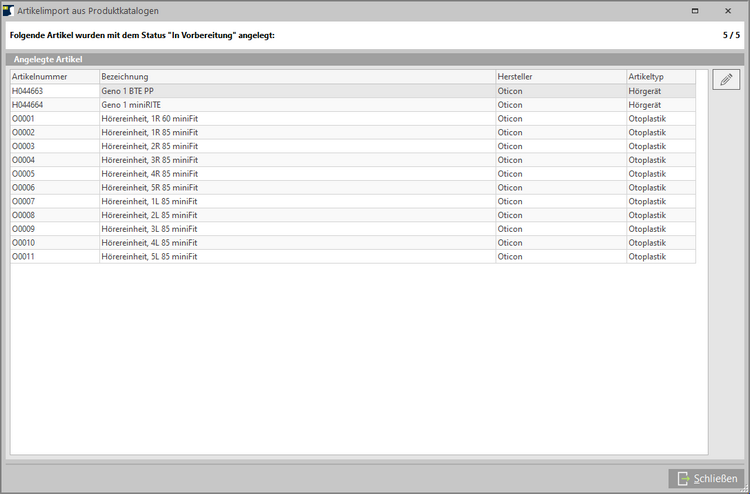Viewport: 750px width, 494px height.
Task: Click Otoplastik type in O0001 row
Action: pyautogui.click(x=647, y=119)
